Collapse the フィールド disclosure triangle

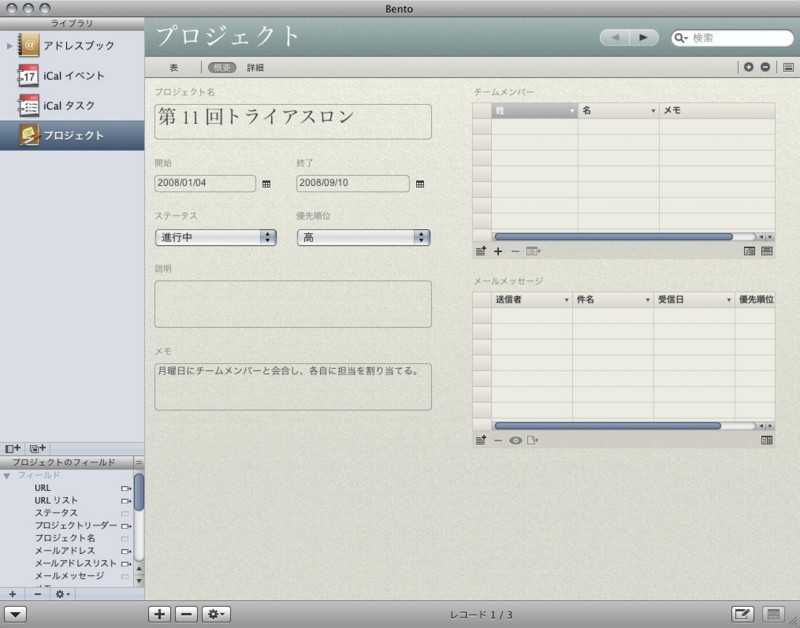(7, 474)
